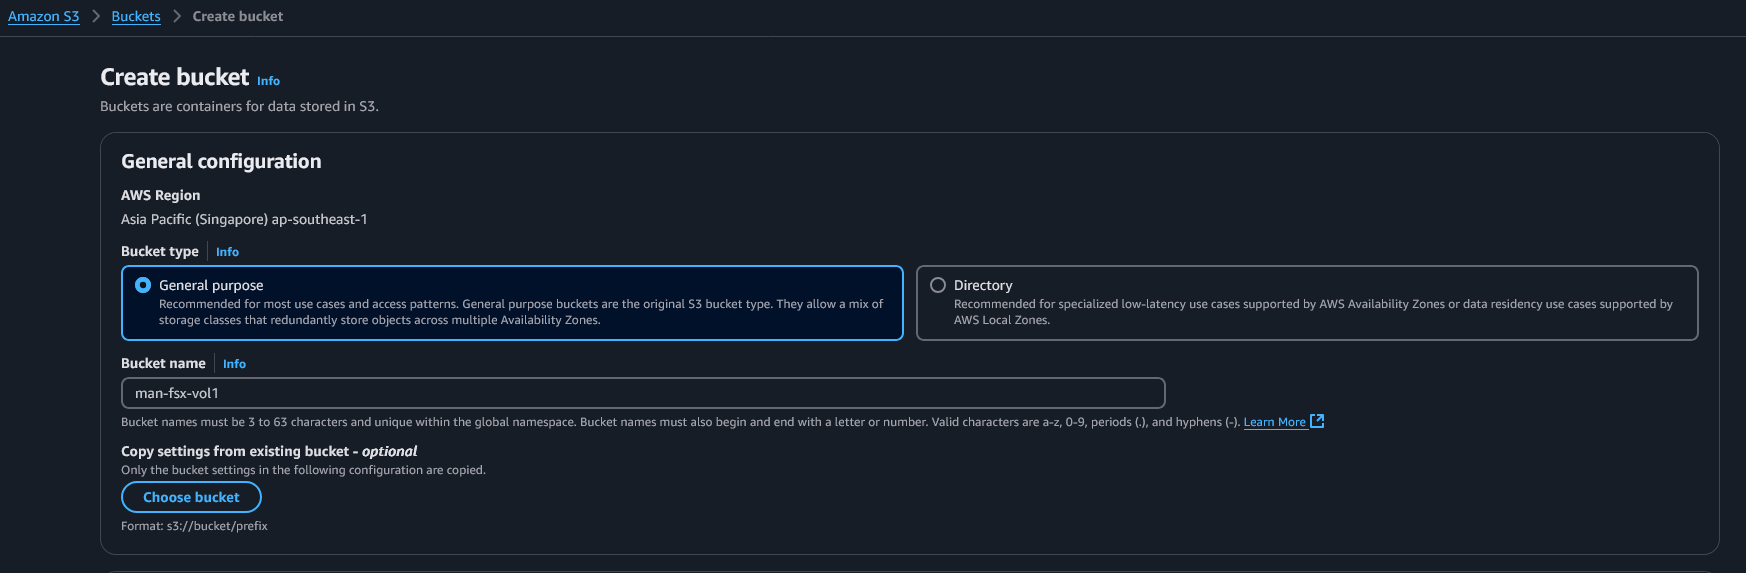The image size is (1746, 573).
Task: Go to the Amazon S3 breadcrumb link
Action: (x=44, y=16)
